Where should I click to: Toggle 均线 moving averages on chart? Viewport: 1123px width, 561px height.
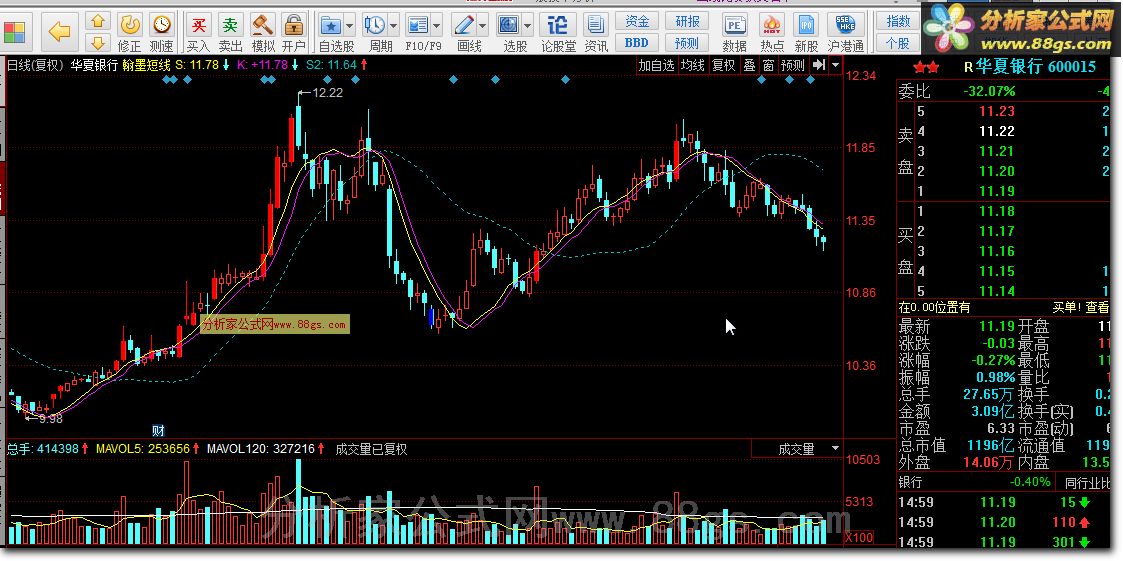[693, 65]
